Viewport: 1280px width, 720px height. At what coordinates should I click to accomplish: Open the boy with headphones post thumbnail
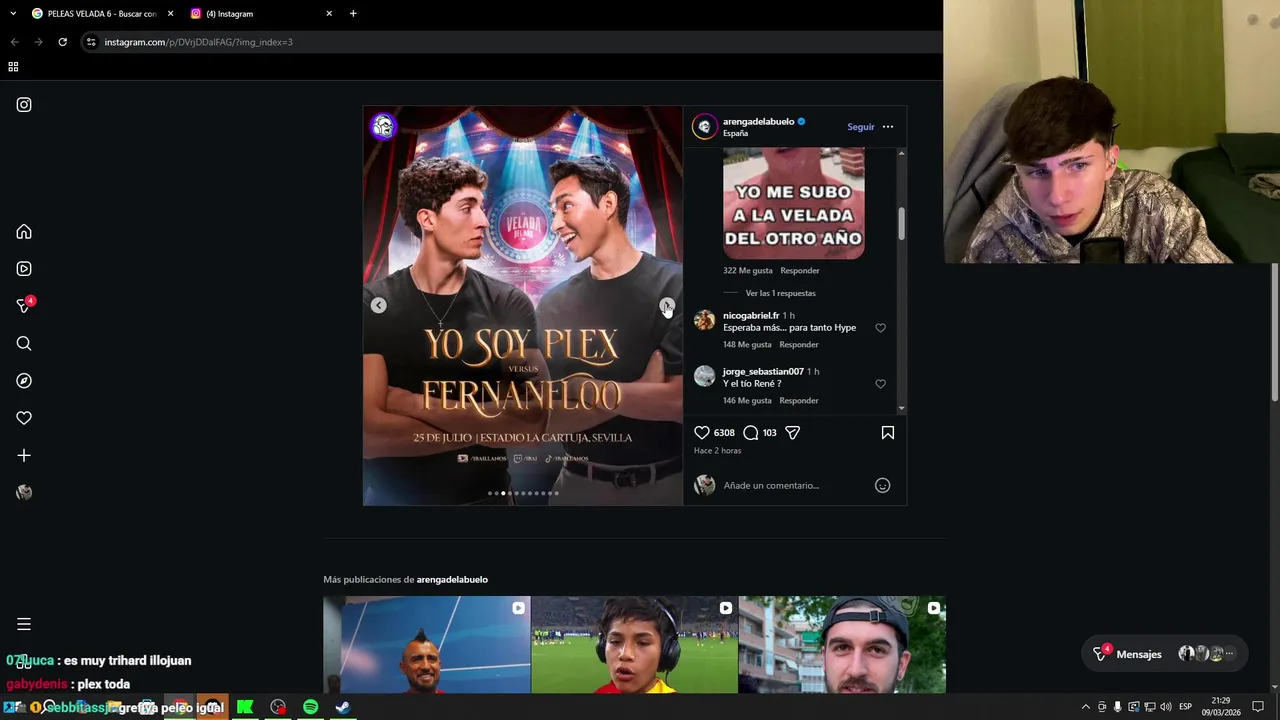(x=634, y=645)
